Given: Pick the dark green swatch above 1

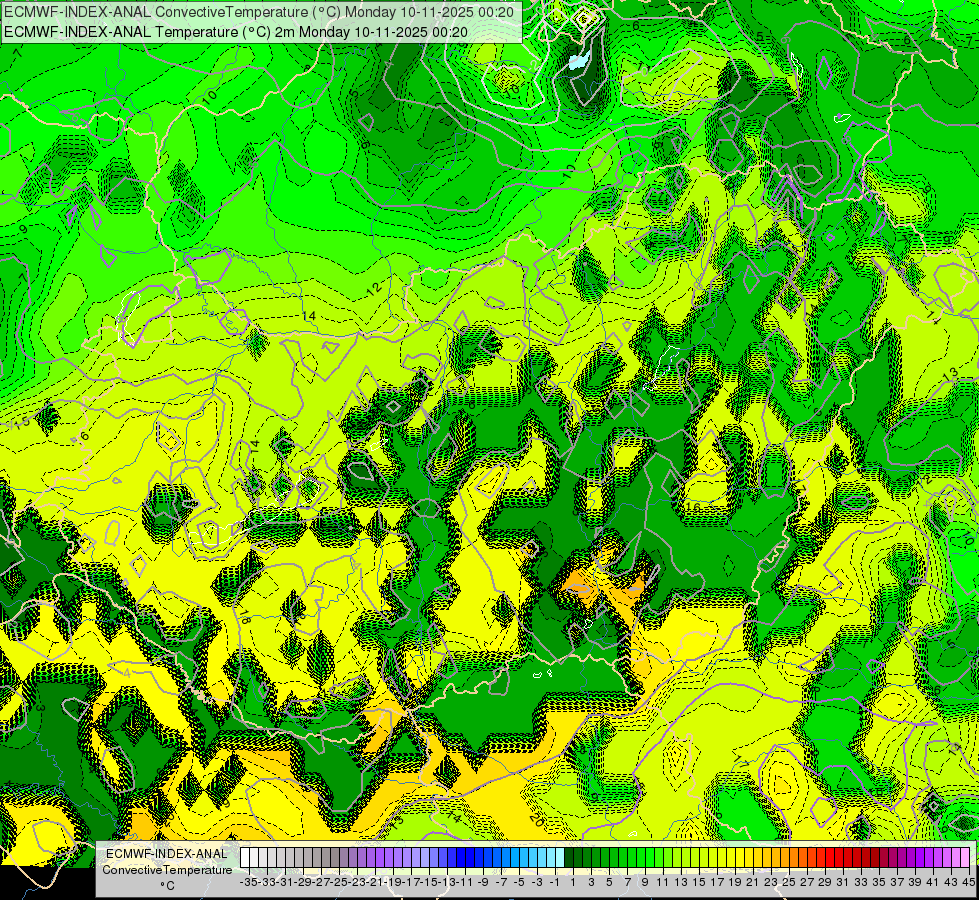Looking at the screenshot, I should [569, 857].
